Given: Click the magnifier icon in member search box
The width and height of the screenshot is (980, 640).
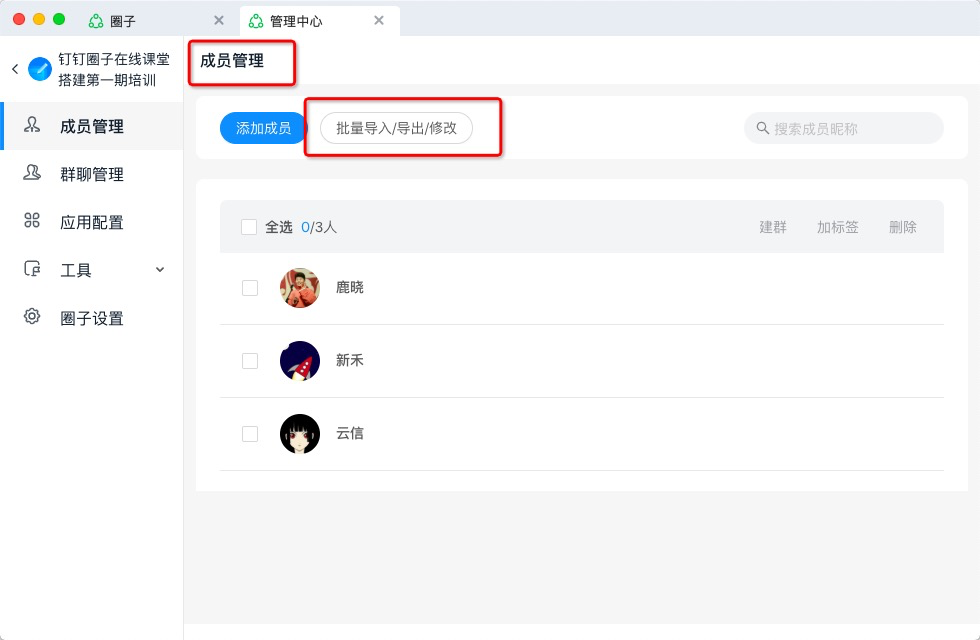Looking at the screenshot, I should point(762,128).
